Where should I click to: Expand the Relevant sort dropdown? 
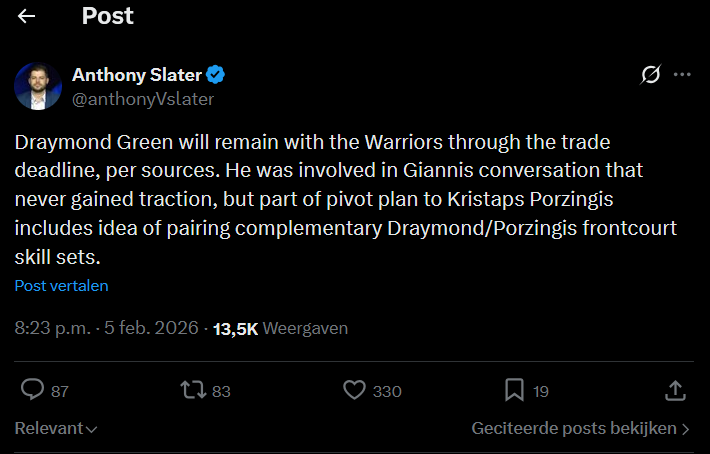click(x=56, y=429)
